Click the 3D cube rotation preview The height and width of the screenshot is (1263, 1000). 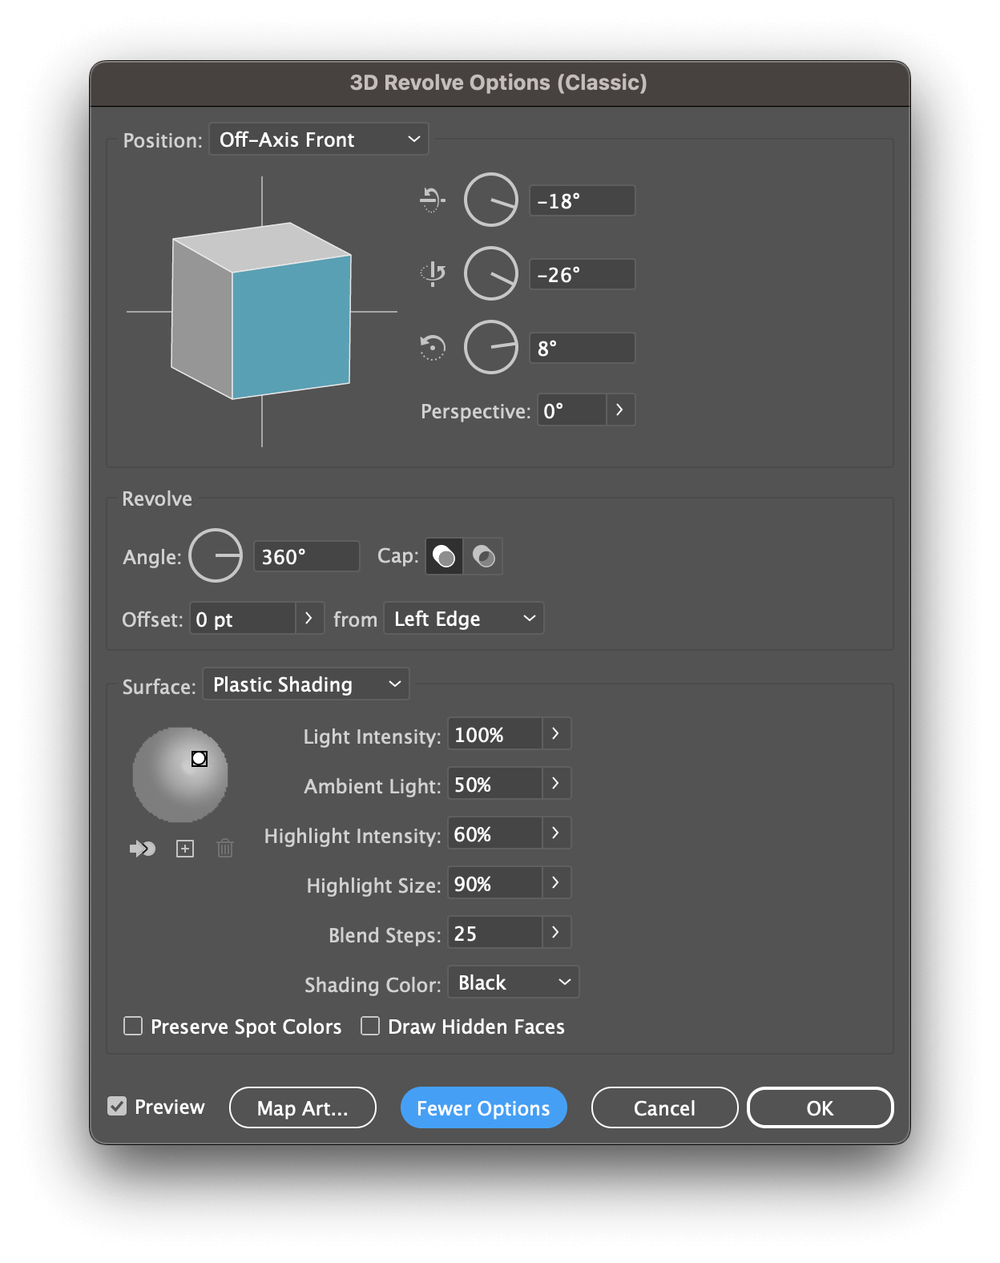click(x=262, y=312)
